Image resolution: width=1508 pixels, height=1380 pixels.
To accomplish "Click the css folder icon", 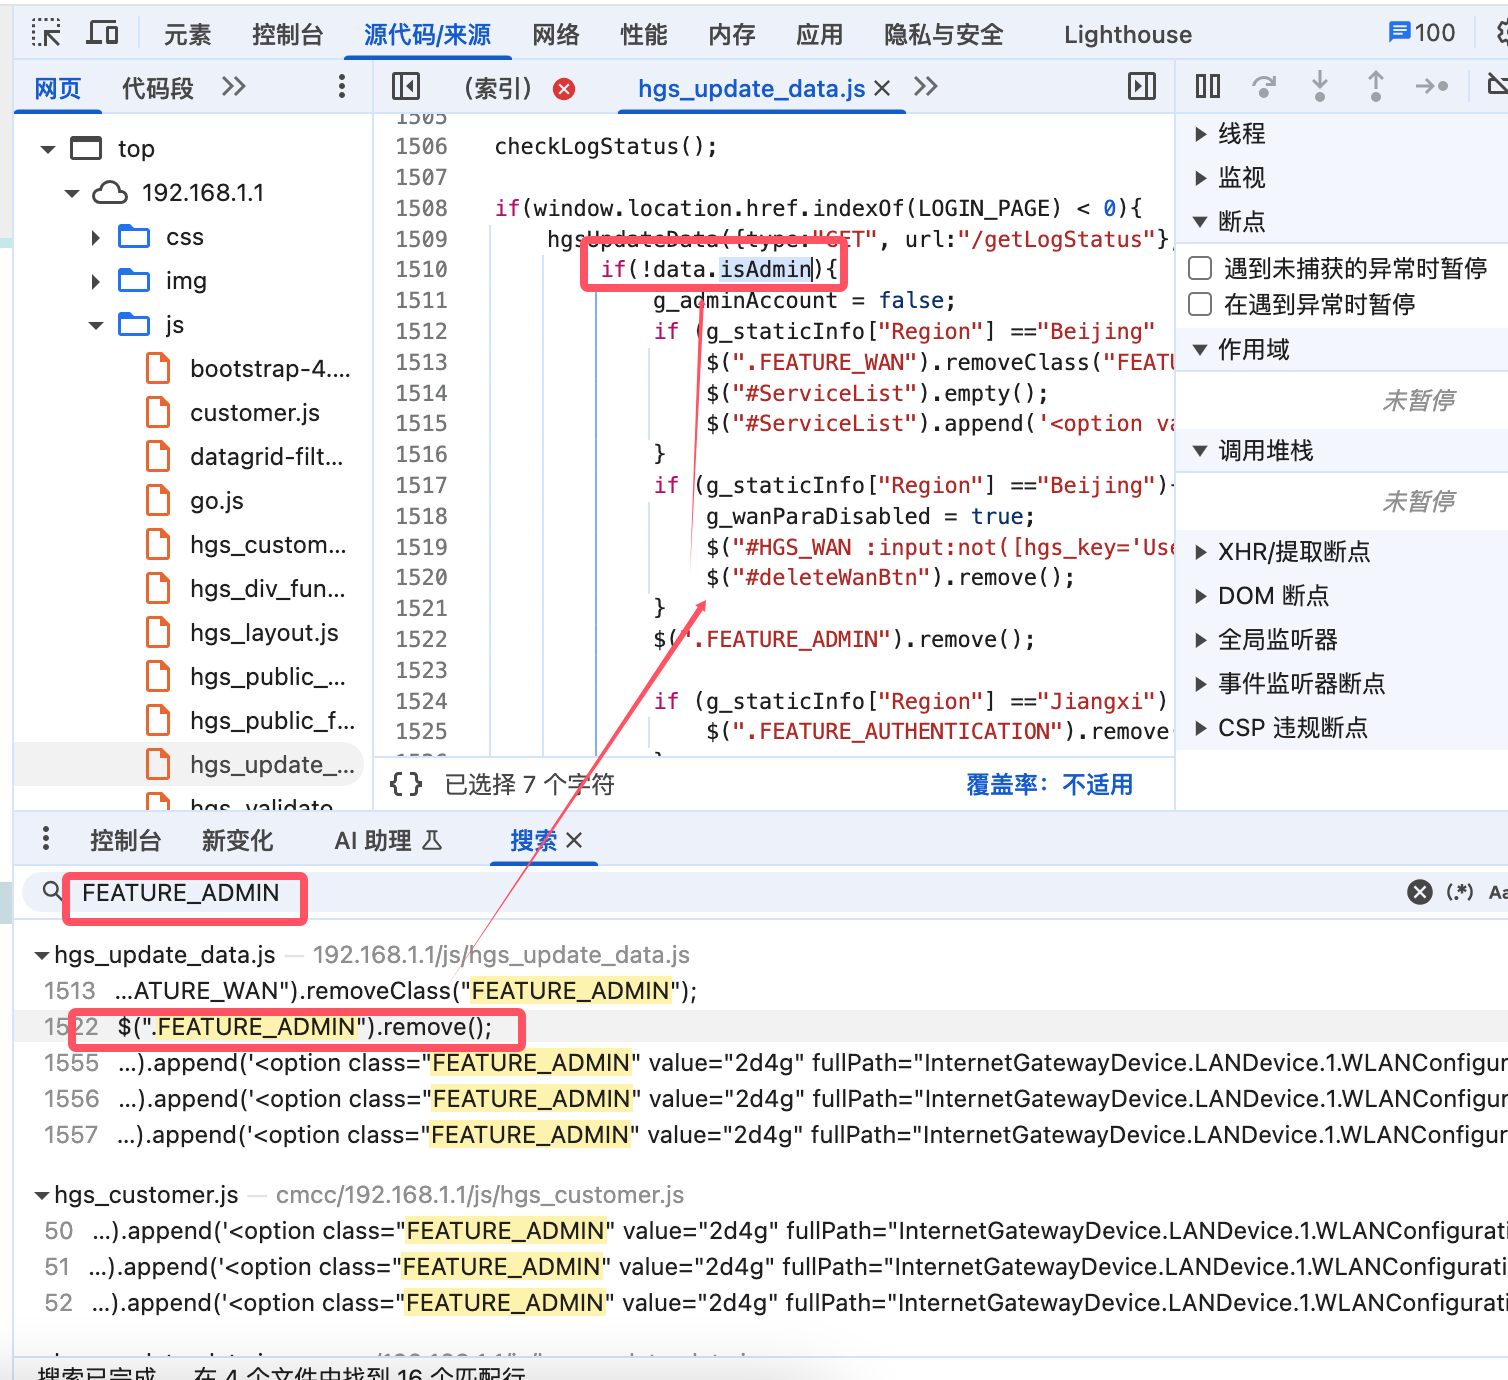I will point(134,237).
